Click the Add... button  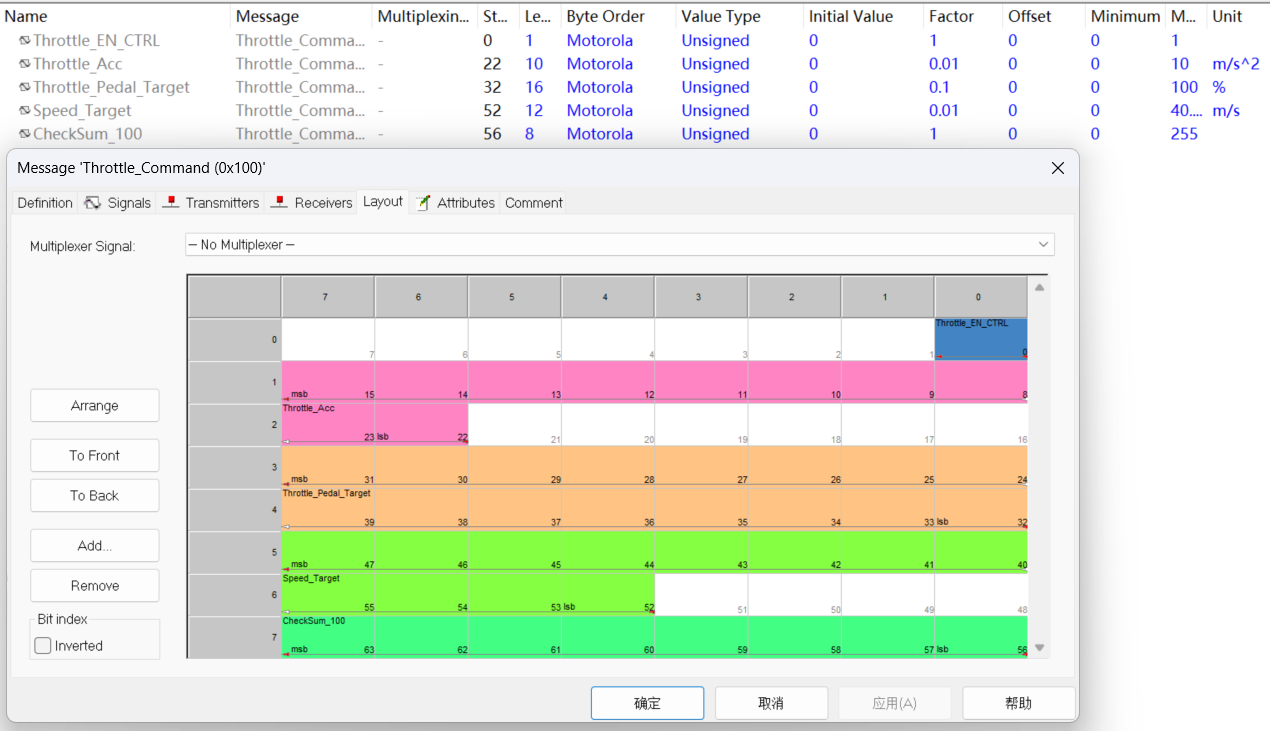click(95, 546)
